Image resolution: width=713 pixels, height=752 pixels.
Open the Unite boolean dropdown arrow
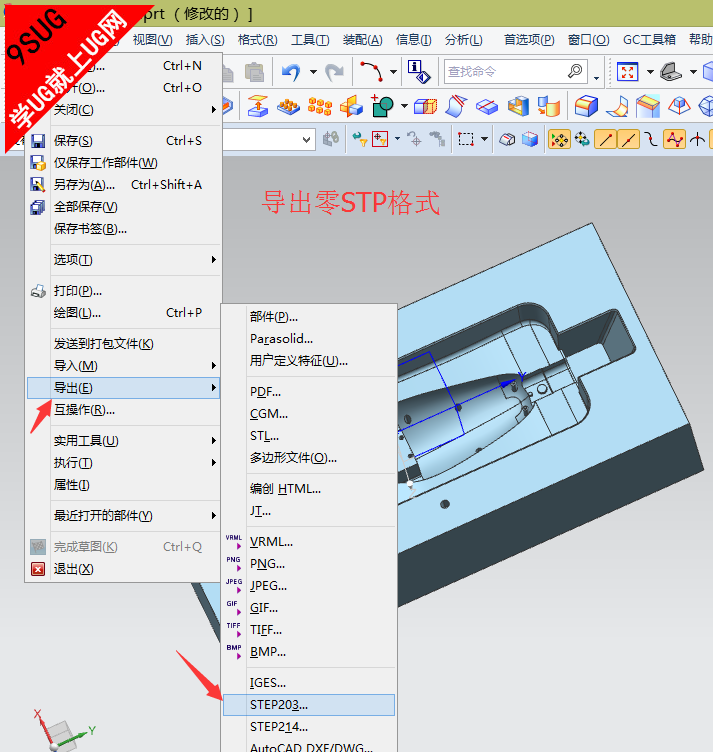click(404, 106)
